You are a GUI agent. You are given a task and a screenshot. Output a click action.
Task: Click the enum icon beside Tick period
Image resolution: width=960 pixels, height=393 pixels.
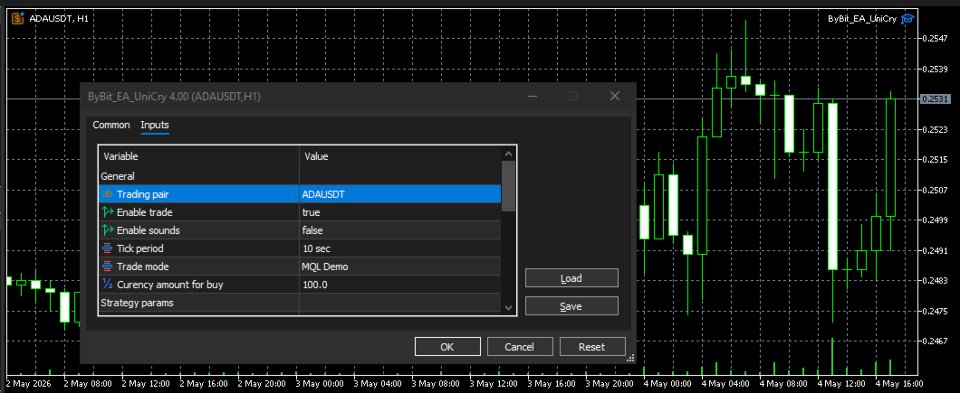[108, 249]
